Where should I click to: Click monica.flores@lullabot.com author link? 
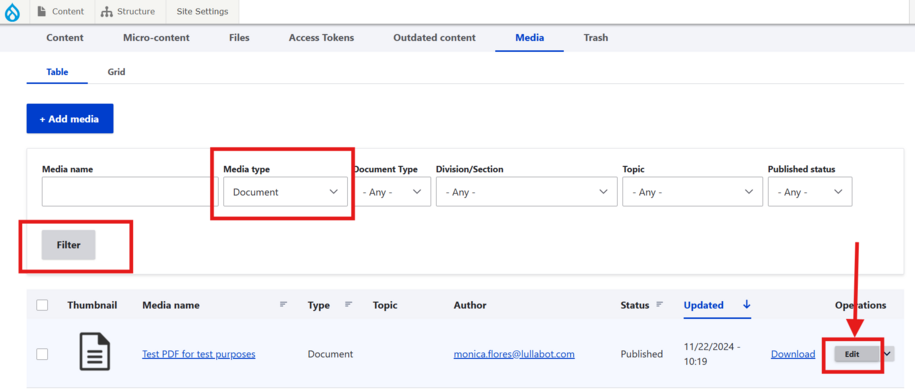(514, 354)
